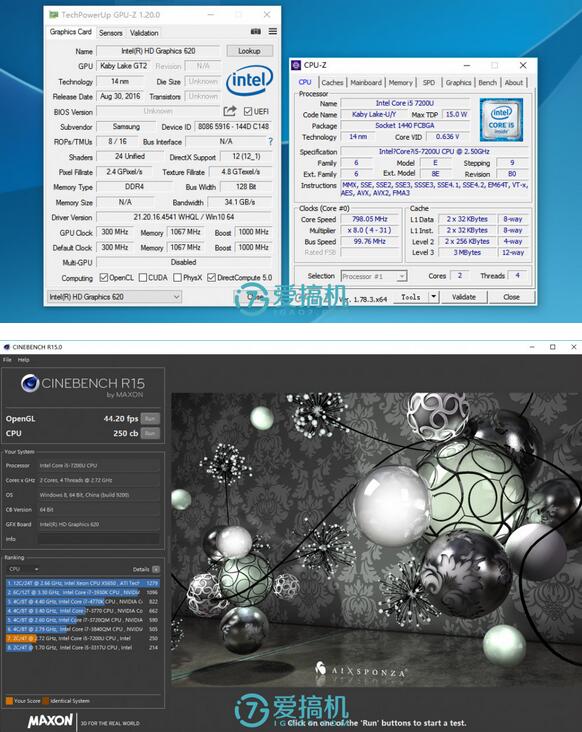The width and height of the screenshot is (582, 732).
Task: Switch to the Graphics tab in CPU-Z
Action: (x=458, y=82)
